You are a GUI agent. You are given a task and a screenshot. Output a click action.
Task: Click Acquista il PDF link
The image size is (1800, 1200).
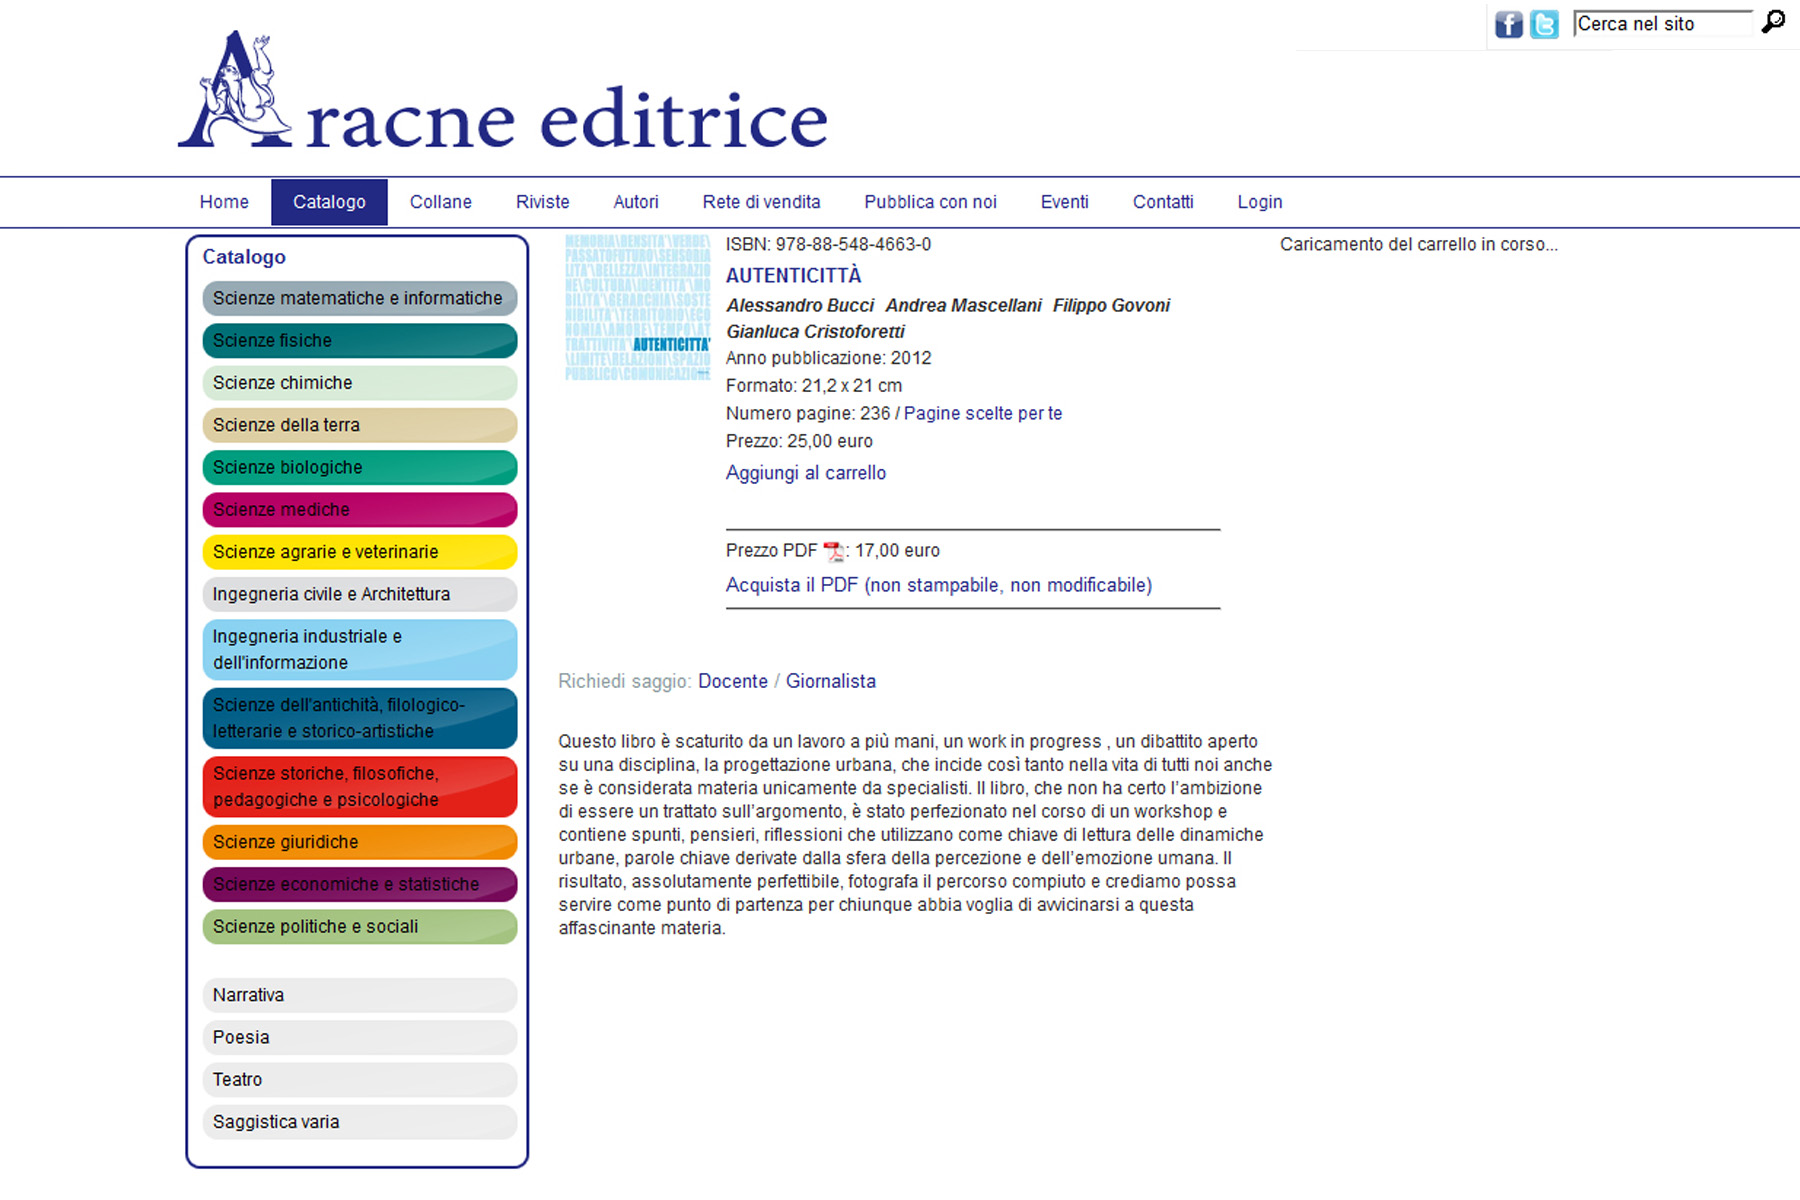point(939,586)
